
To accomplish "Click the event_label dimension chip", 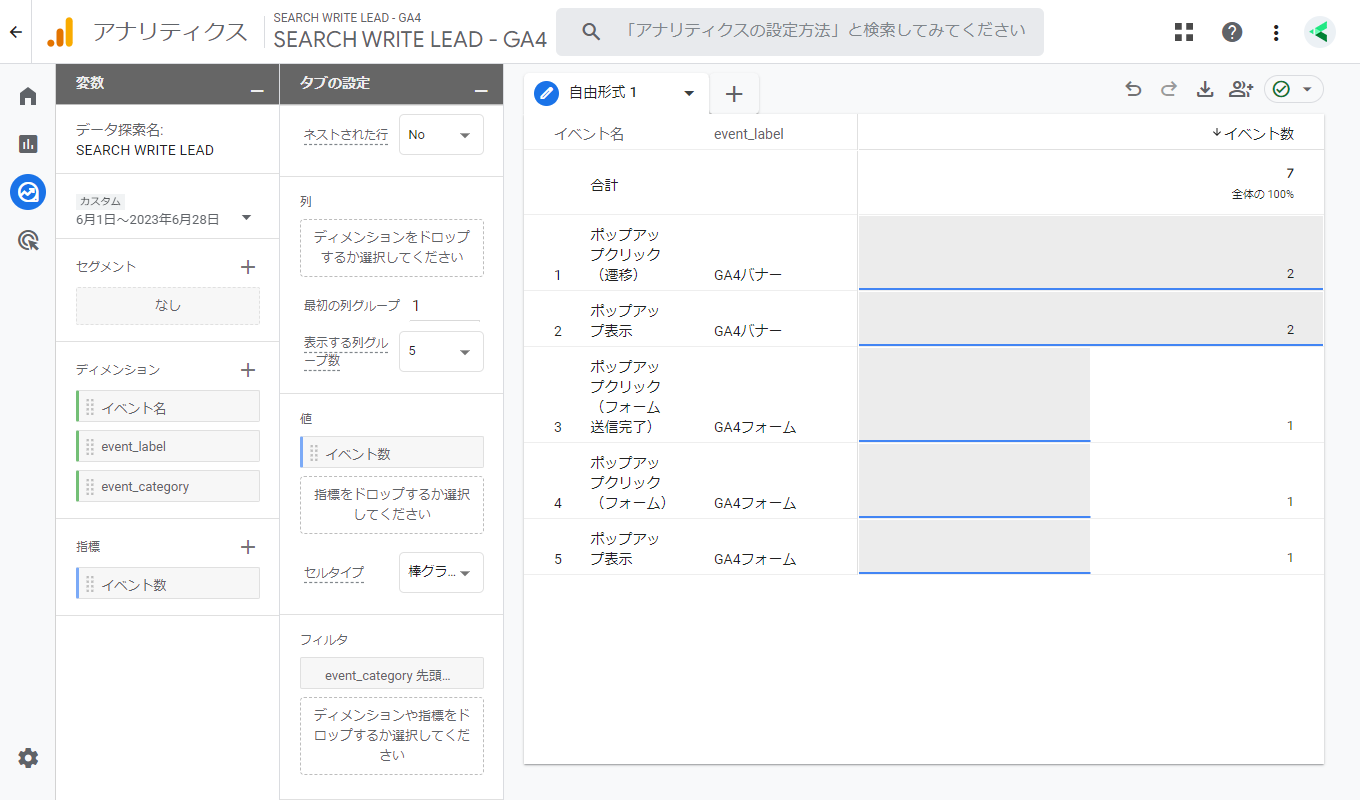I will [x=168, y=446].
